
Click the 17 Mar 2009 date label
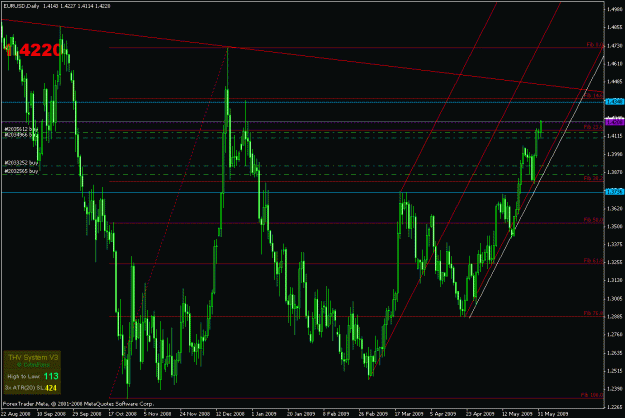pyautogui.click(x=409, y=414)
